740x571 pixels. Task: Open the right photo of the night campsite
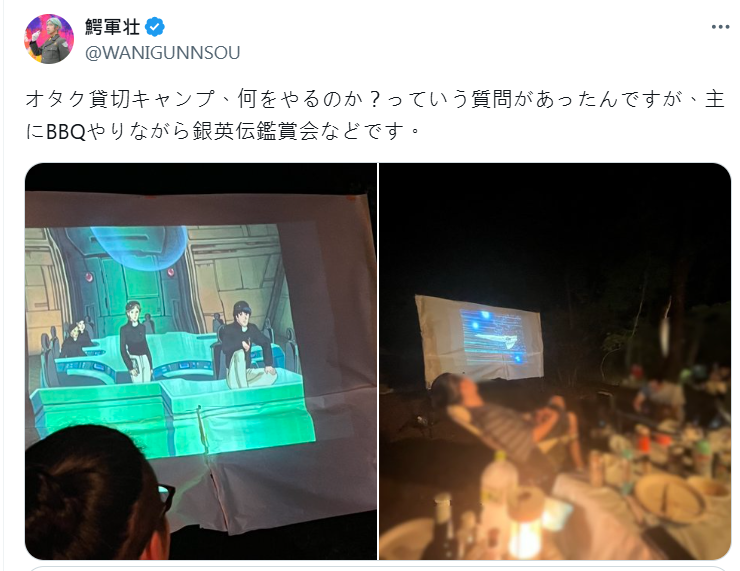pyautogui.click(x=555, y=361)
